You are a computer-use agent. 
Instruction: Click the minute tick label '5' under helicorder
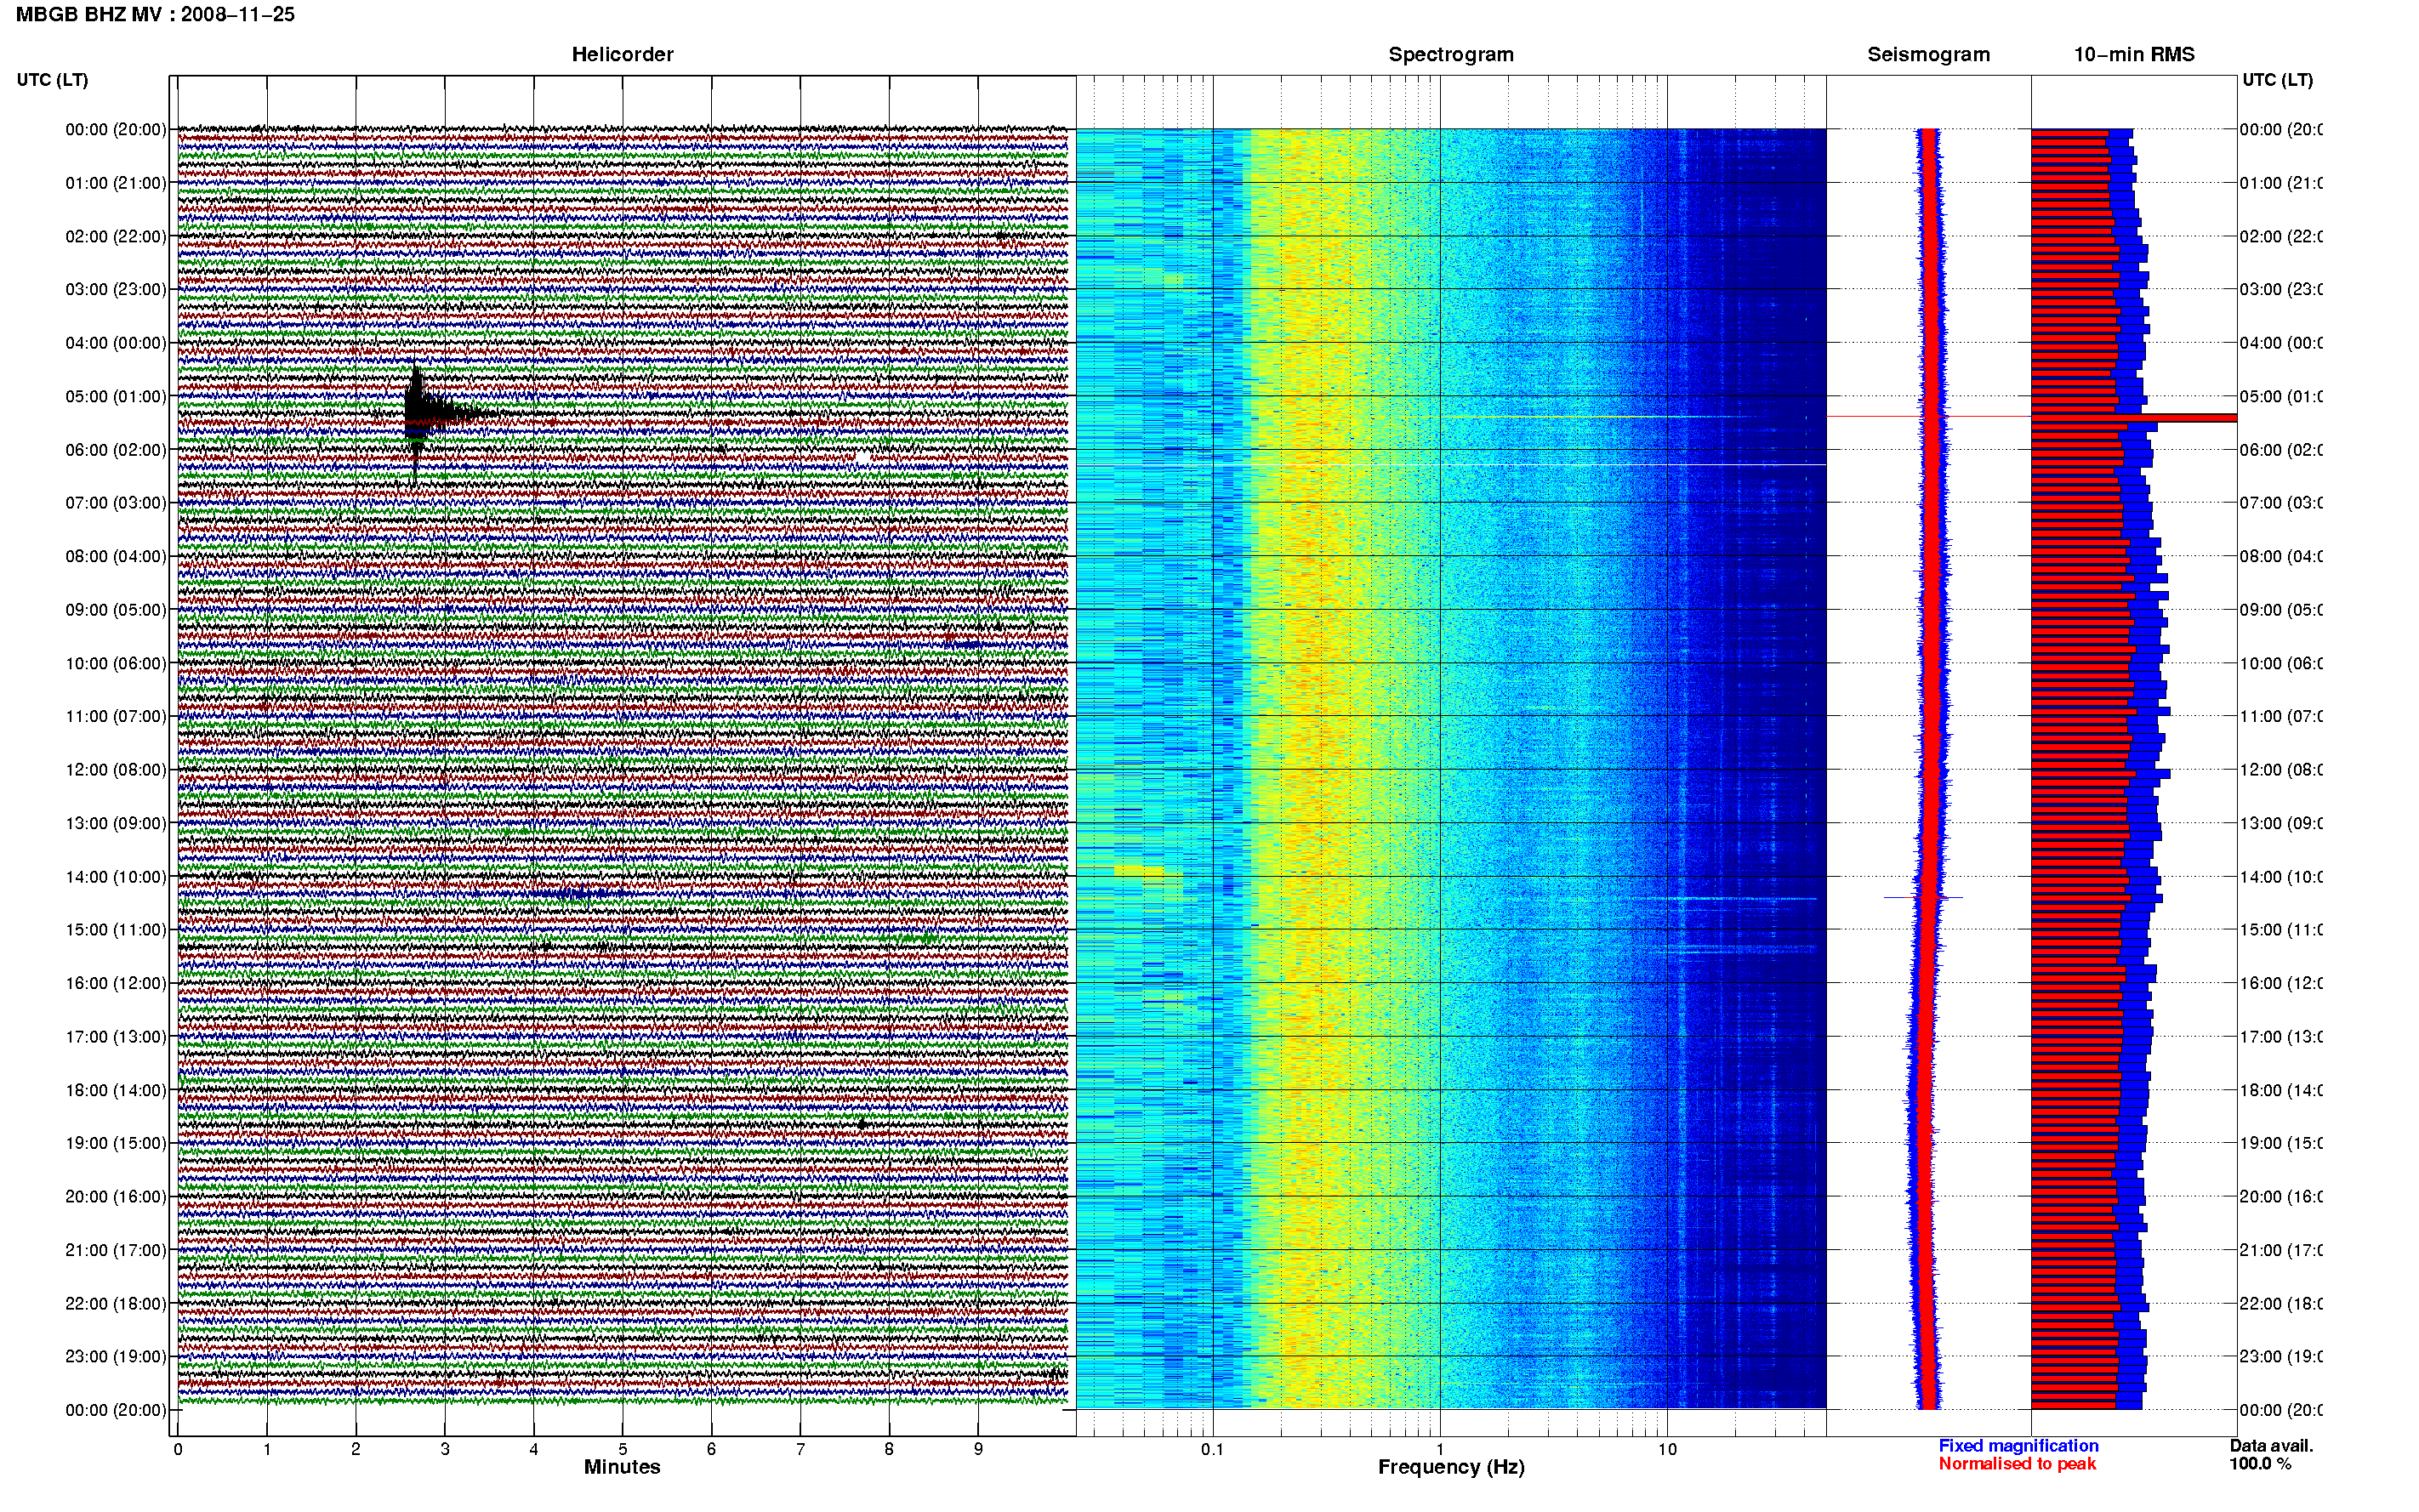pos(622,1449)
